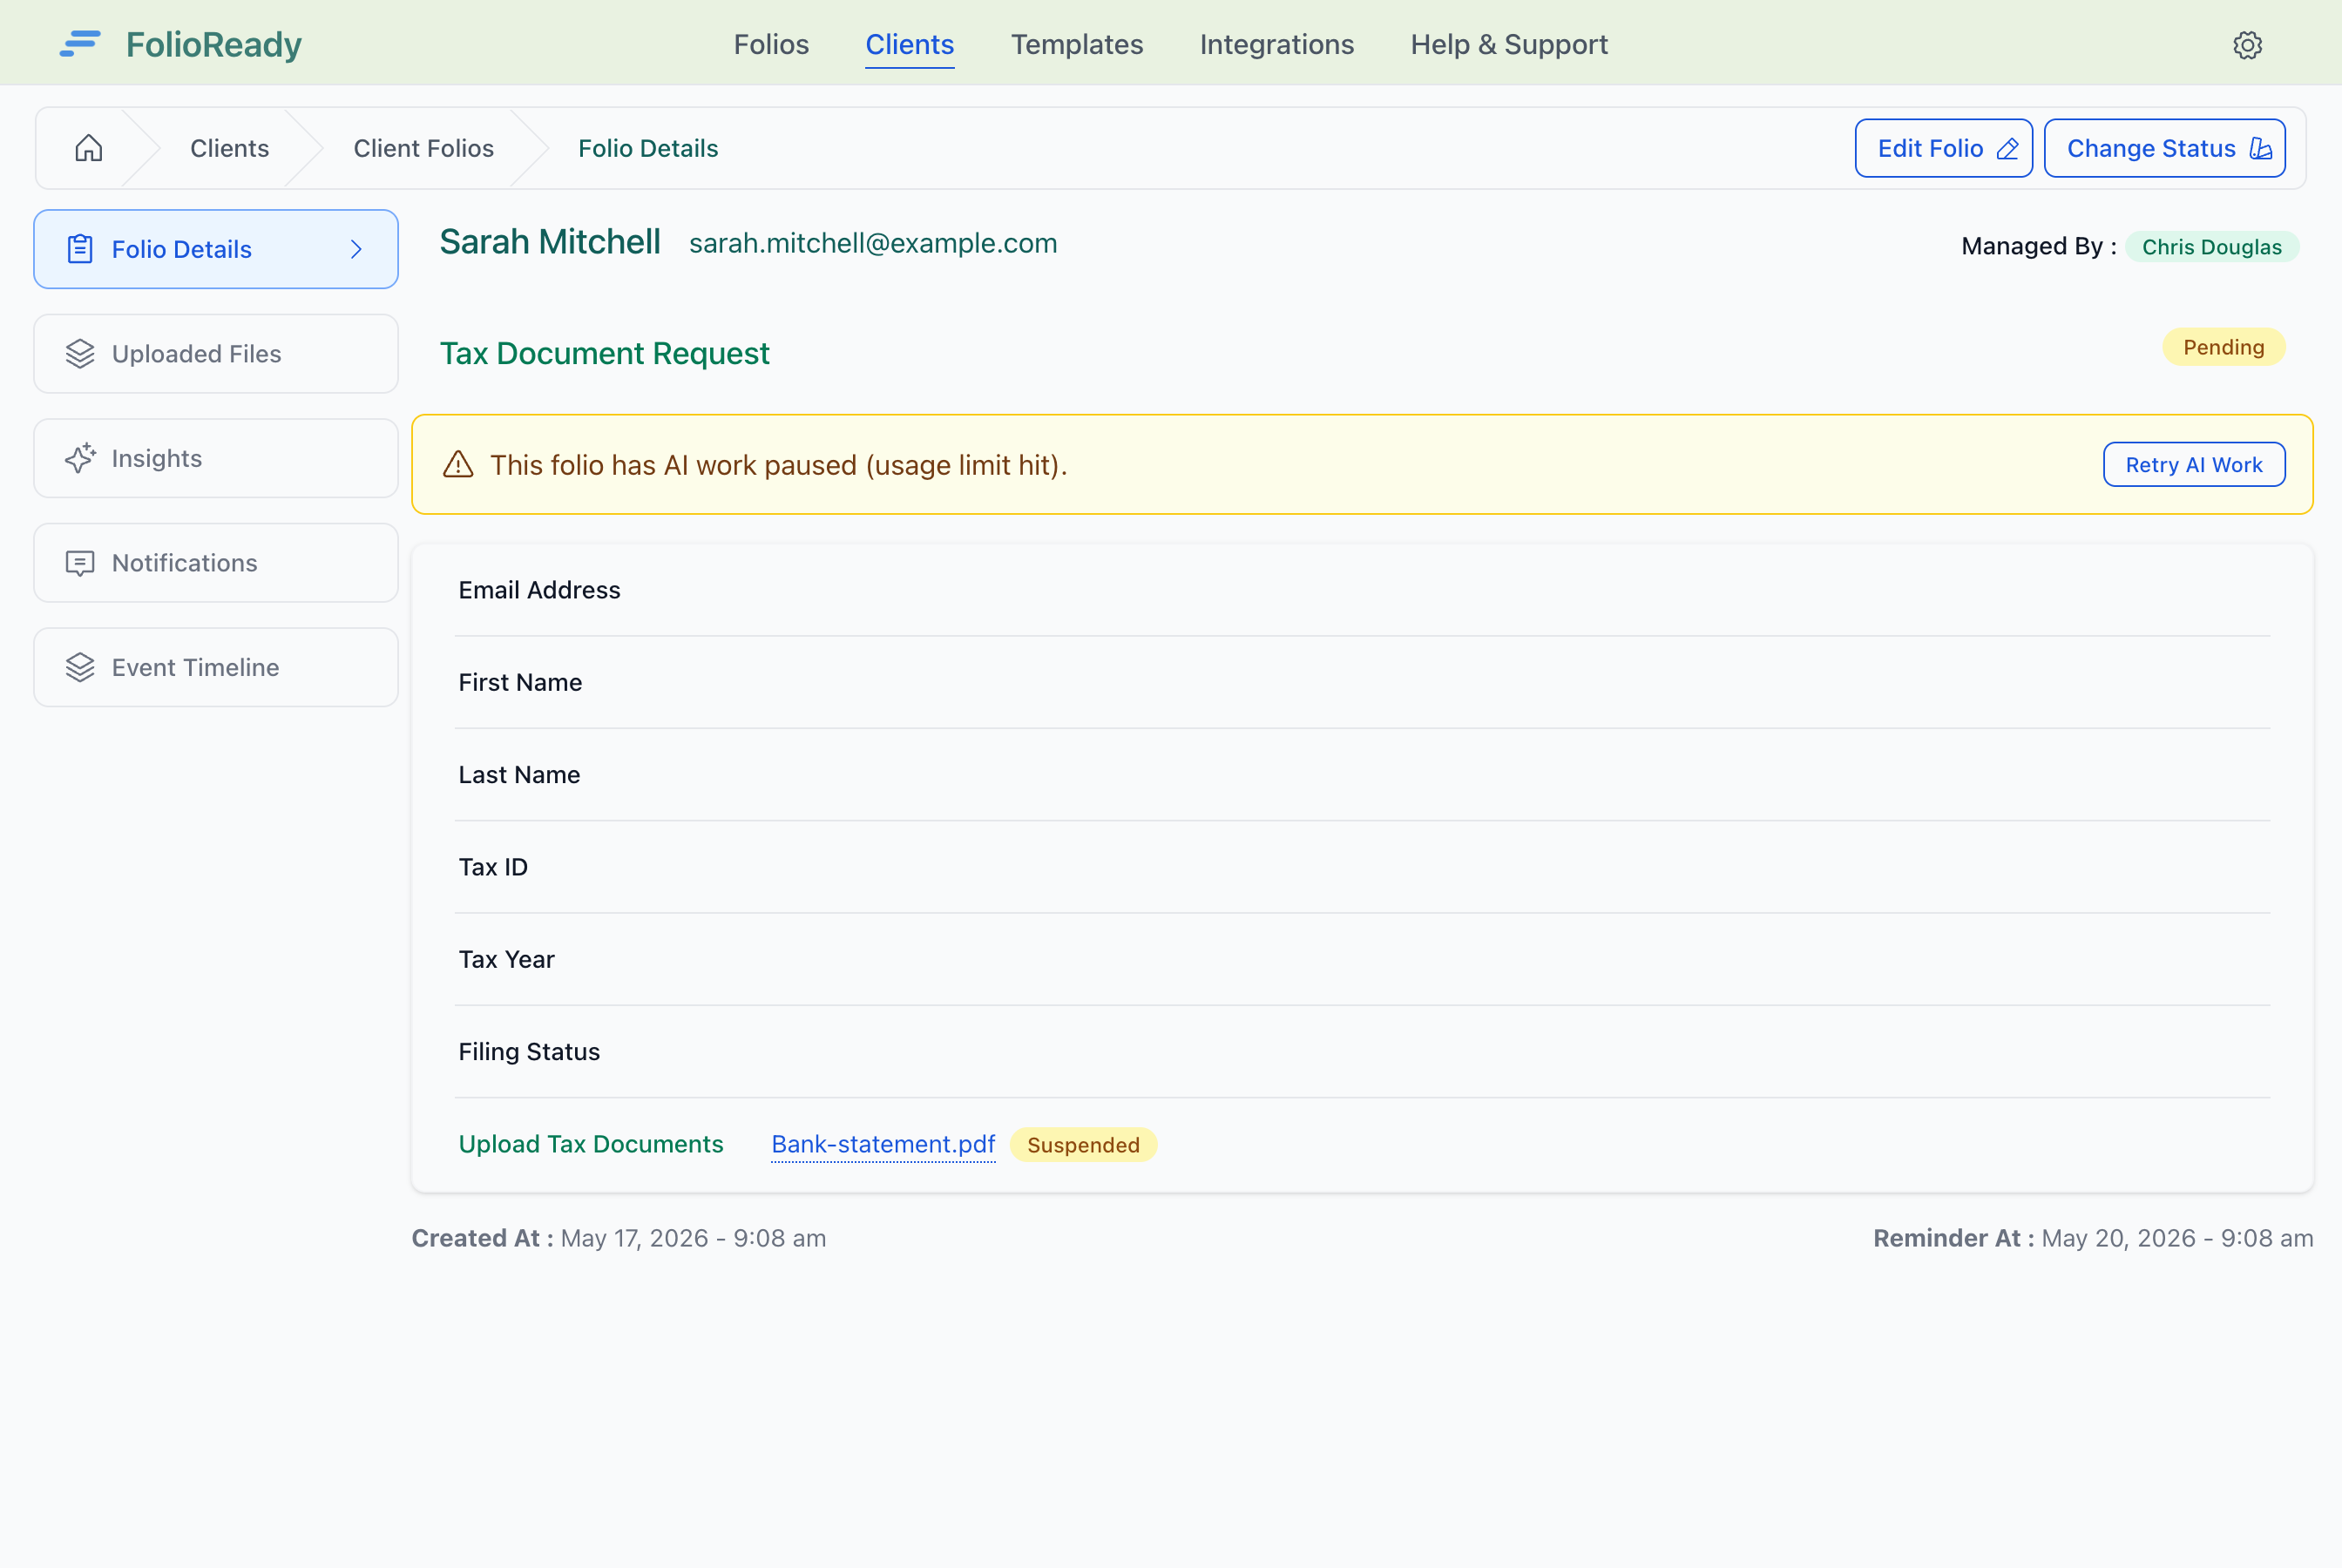
Task: Click the FolioReady logo icon
Action: [80, 44]
